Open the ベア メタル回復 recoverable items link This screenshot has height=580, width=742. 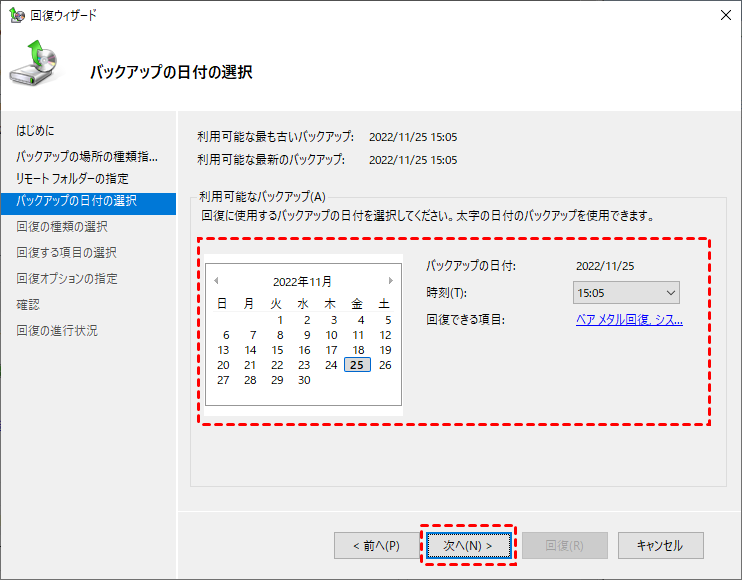coord(629,320)
